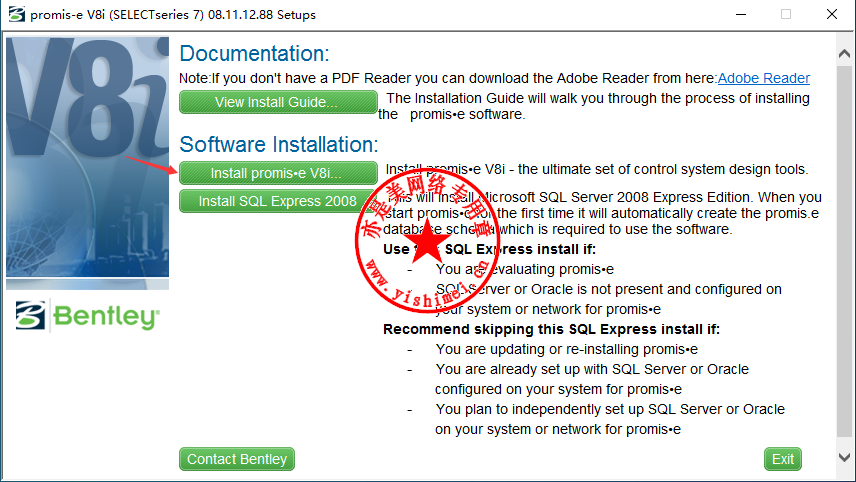856x482 pixels.
Task: Click the window title text 'promis-e V8i (SELECTseries 7)'
Action: (117, 15)
